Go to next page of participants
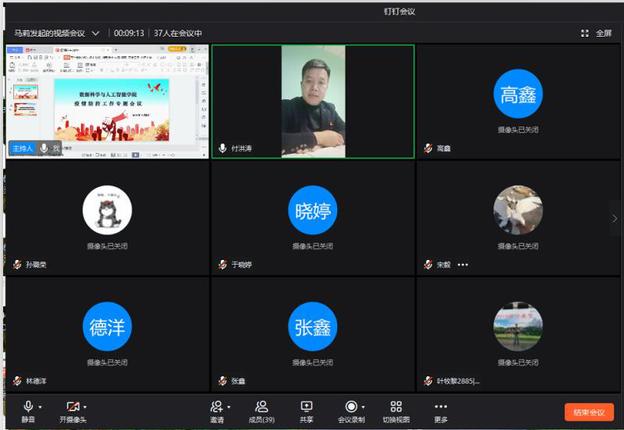The height and width of the screenshot is (430, 624). point(614,218)
